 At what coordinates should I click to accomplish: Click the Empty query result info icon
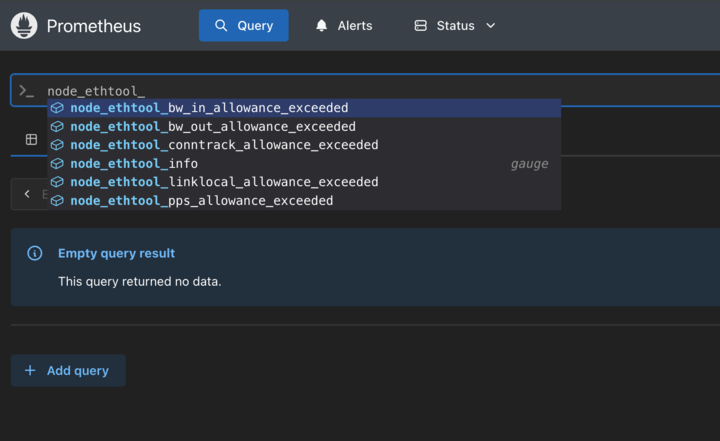[x=35, y=253]
